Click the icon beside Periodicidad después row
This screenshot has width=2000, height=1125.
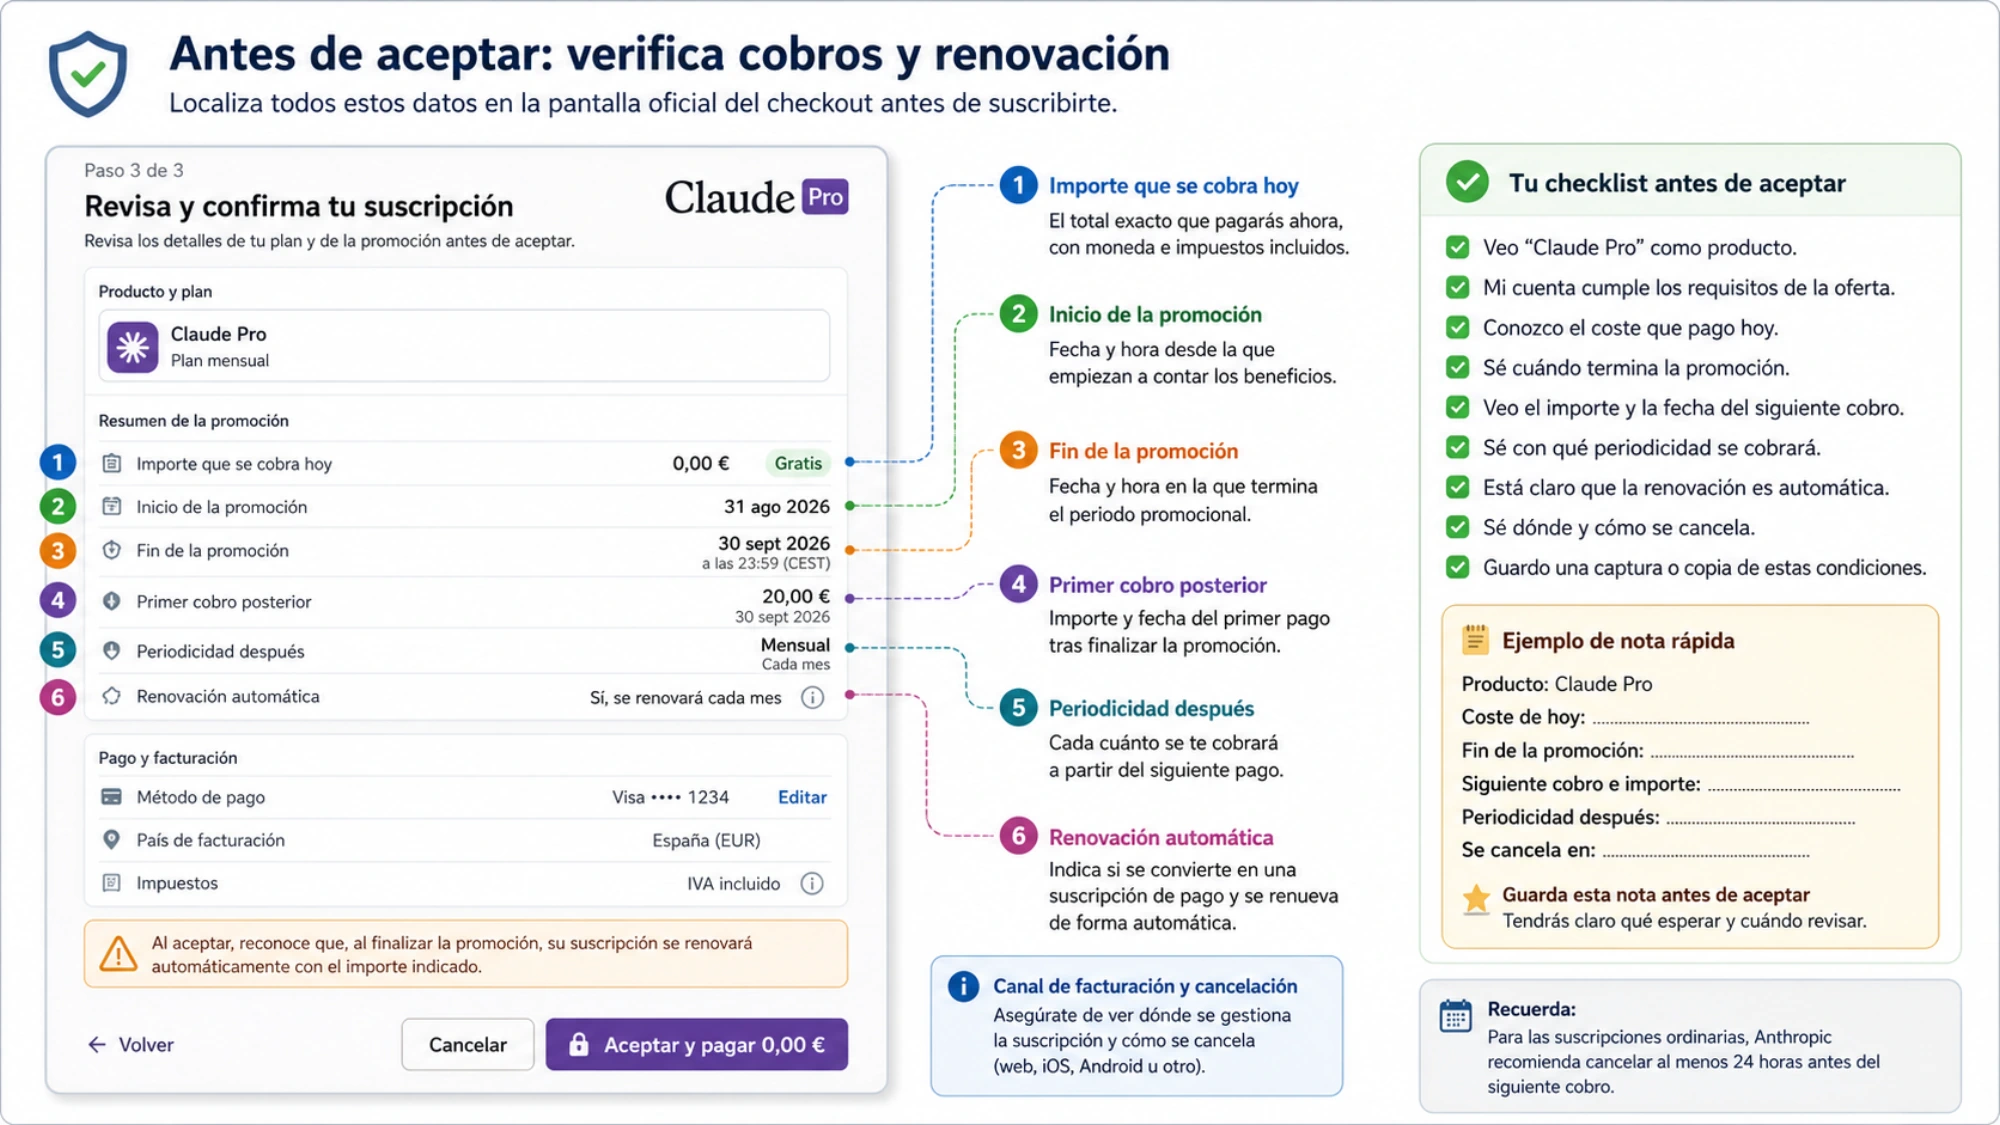pyautogui.click(x=112, y=651)
